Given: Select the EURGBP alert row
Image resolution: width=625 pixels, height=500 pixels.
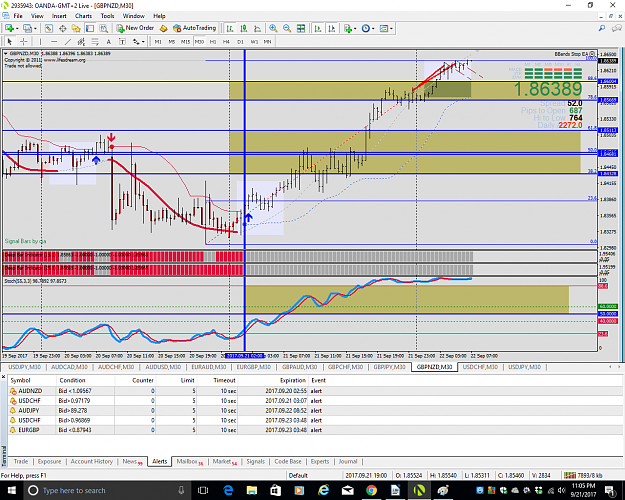Looking at the screenshot, I should [x=315, y=430].
